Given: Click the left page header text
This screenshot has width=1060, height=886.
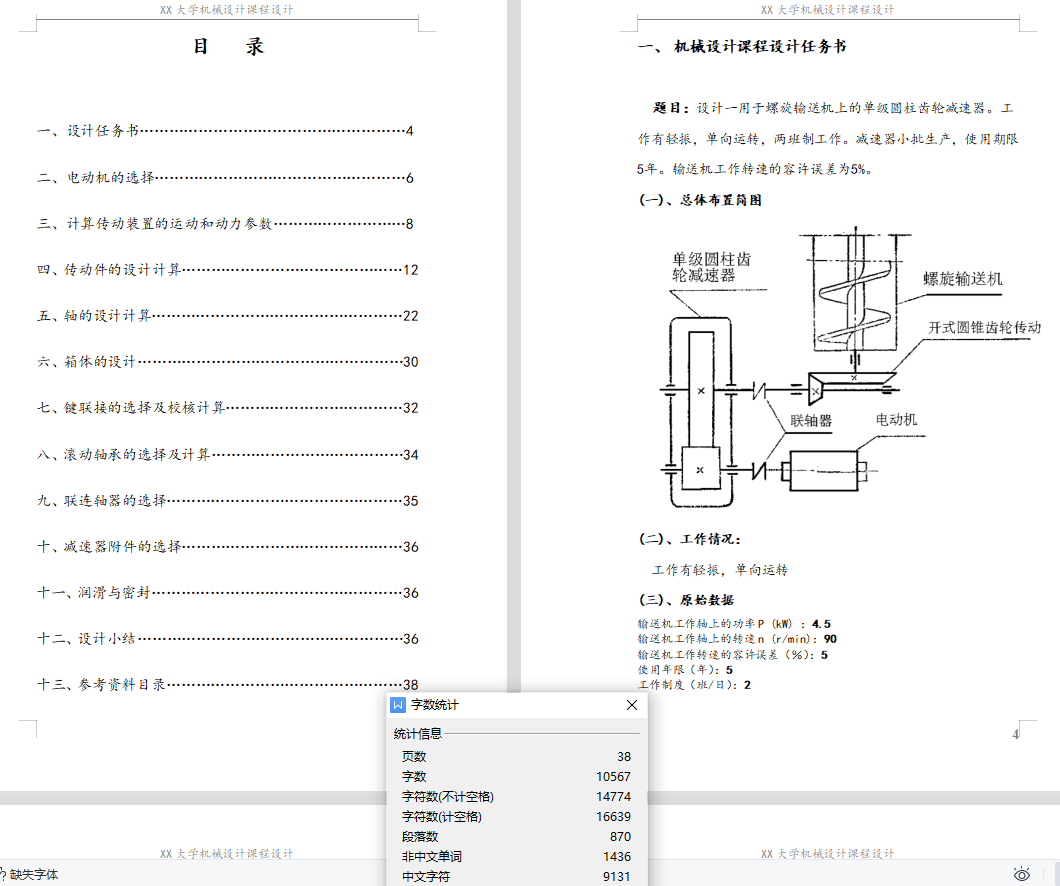Looking at the screenshot, I should tap(226, 10).
